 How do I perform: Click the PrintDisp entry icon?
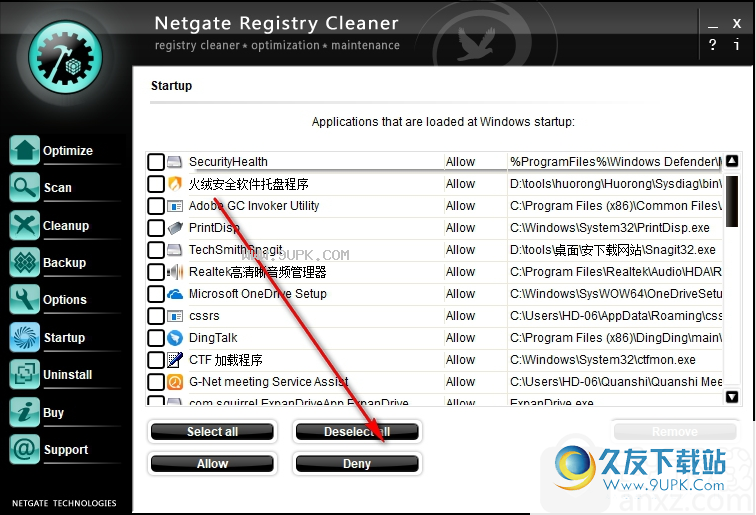[175, 228]
